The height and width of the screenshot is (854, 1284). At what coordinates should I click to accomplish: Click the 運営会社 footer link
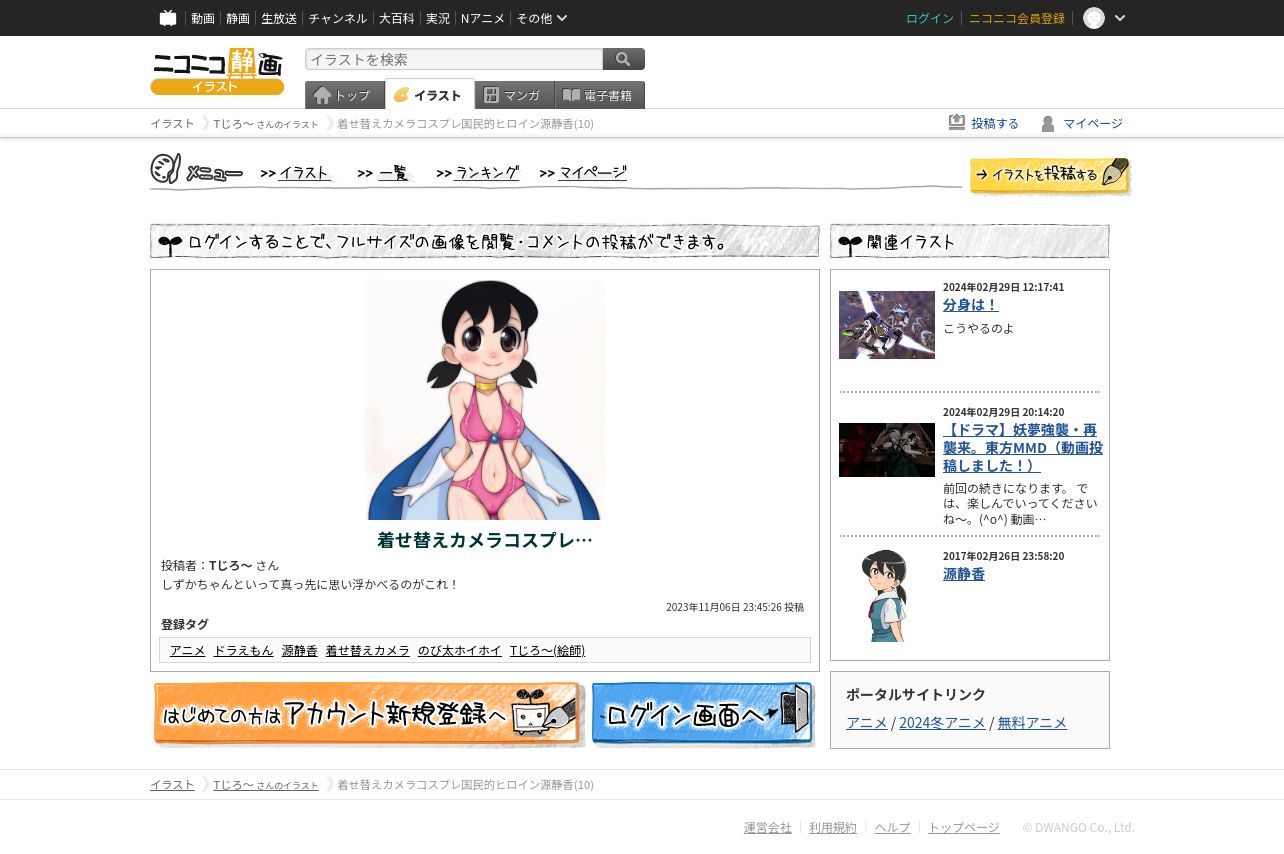click(x=768, y=828)
